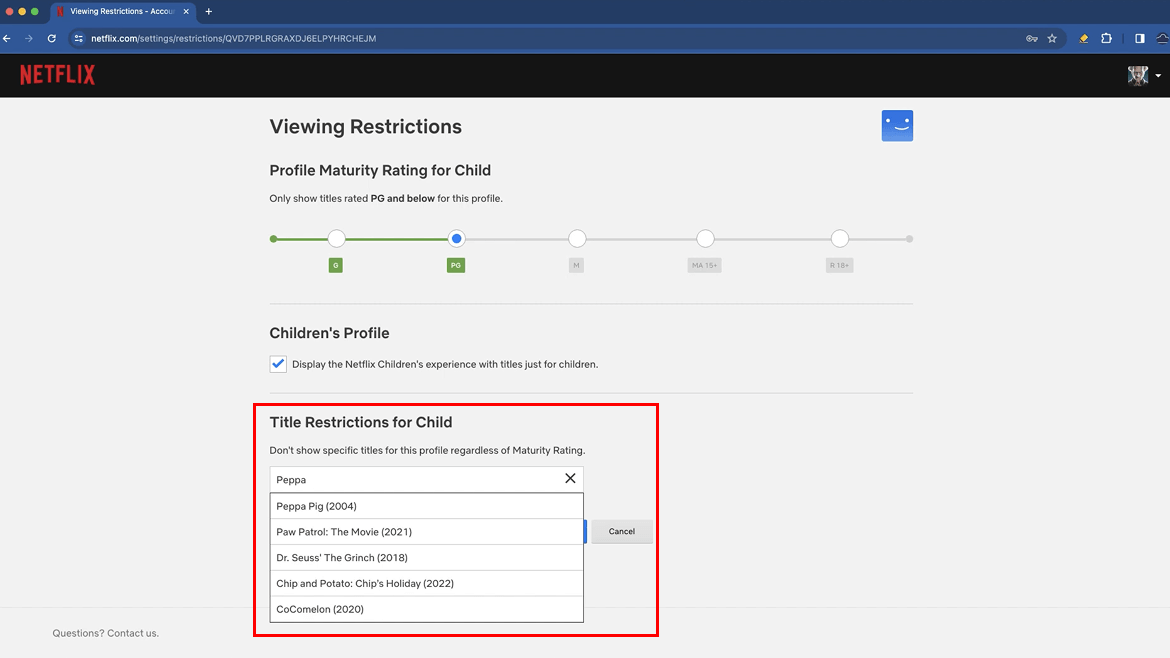Click the Cancel button
Screen dimensions: 1170x658
pyautogui.click(x=621, y=531)
